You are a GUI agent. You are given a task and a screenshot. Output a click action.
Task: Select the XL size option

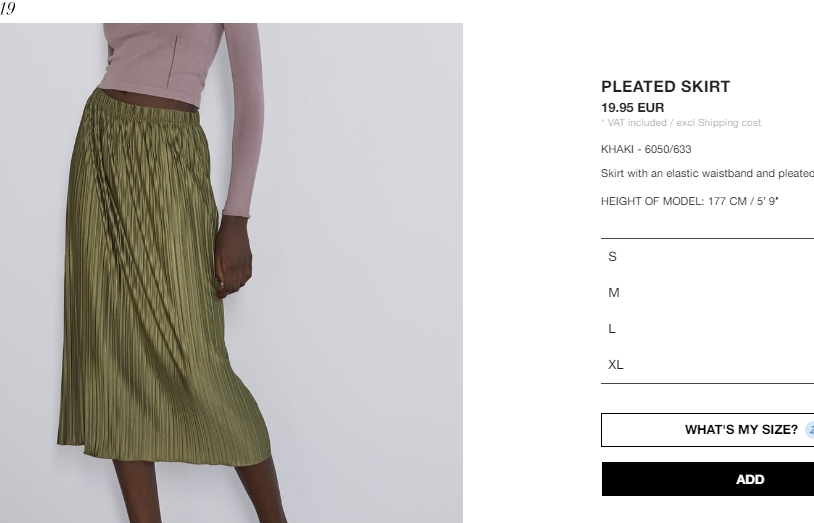click(708, 365)
